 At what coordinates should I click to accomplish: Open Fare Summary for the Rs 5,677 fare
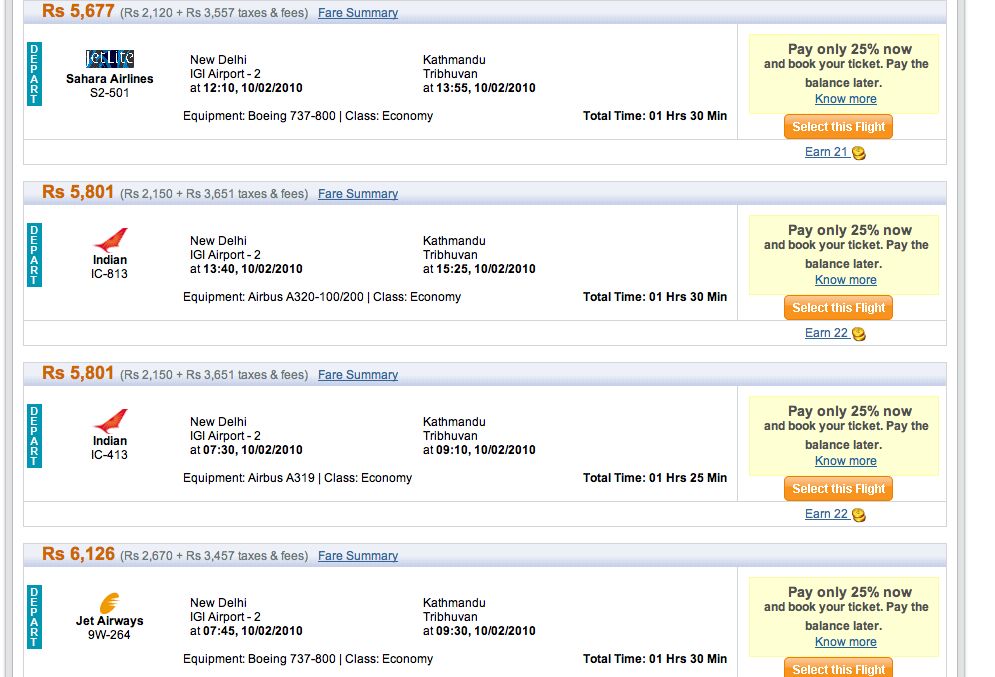coord(358,13)
